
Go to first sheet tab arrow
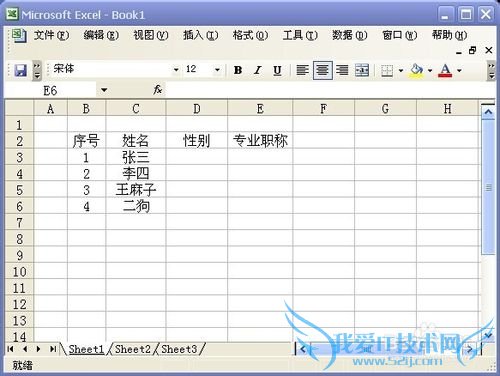click(x=10, y=349)
